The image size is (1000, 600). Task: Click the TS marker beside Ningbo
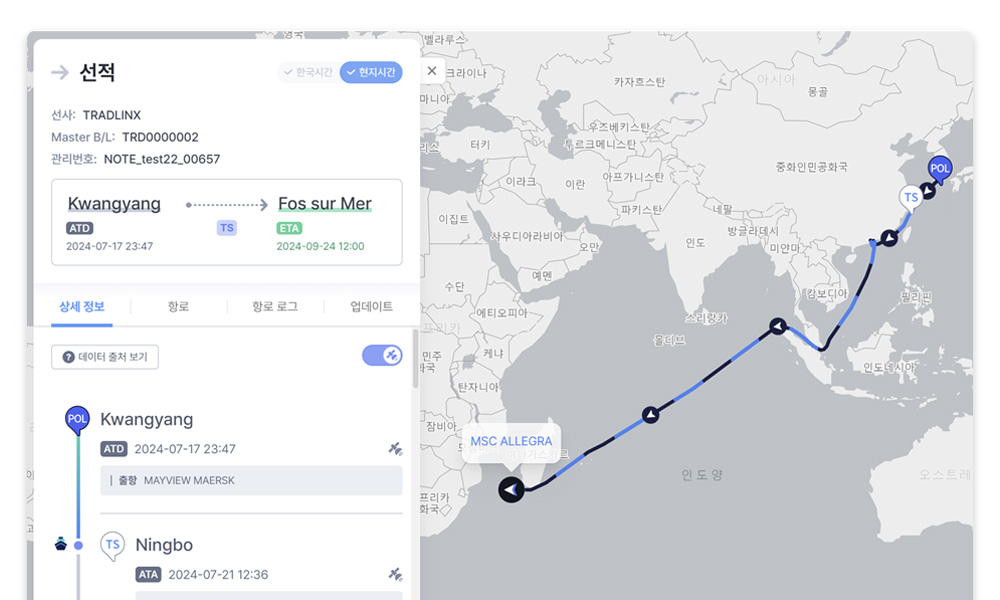[x=112, y=546]
